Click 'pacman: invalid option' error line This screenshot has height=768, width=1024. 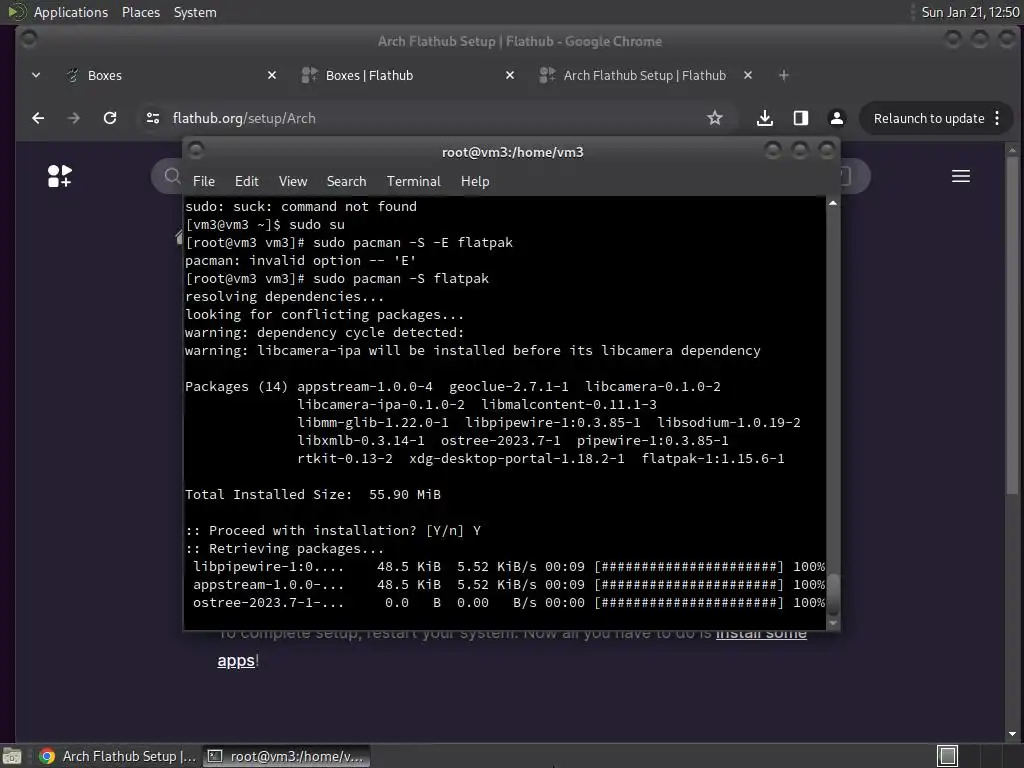pos(300,261)
